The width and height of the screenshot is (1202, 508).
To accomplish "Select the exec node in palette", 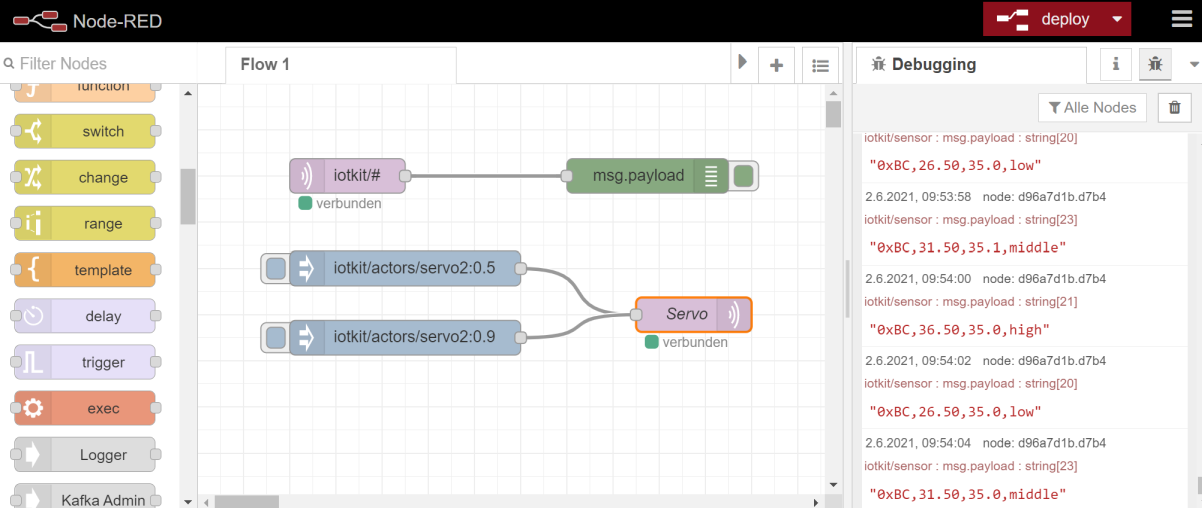I will coord(85,408).
